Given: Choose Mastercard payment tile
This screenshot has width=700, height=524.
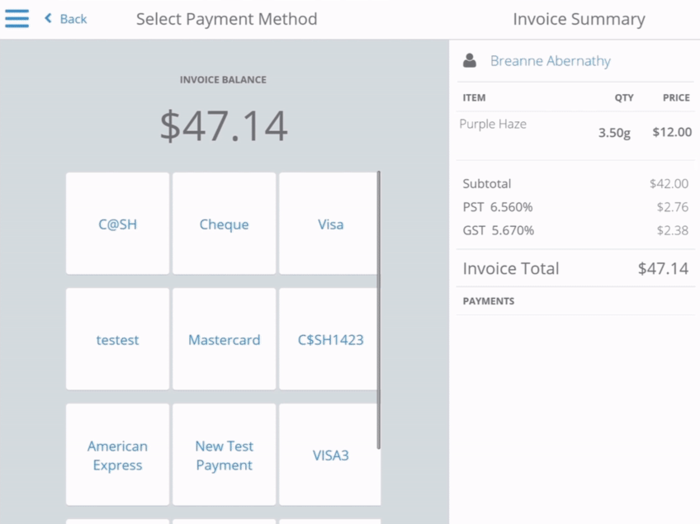Looking at the screenshot, I should pos(224,340).
